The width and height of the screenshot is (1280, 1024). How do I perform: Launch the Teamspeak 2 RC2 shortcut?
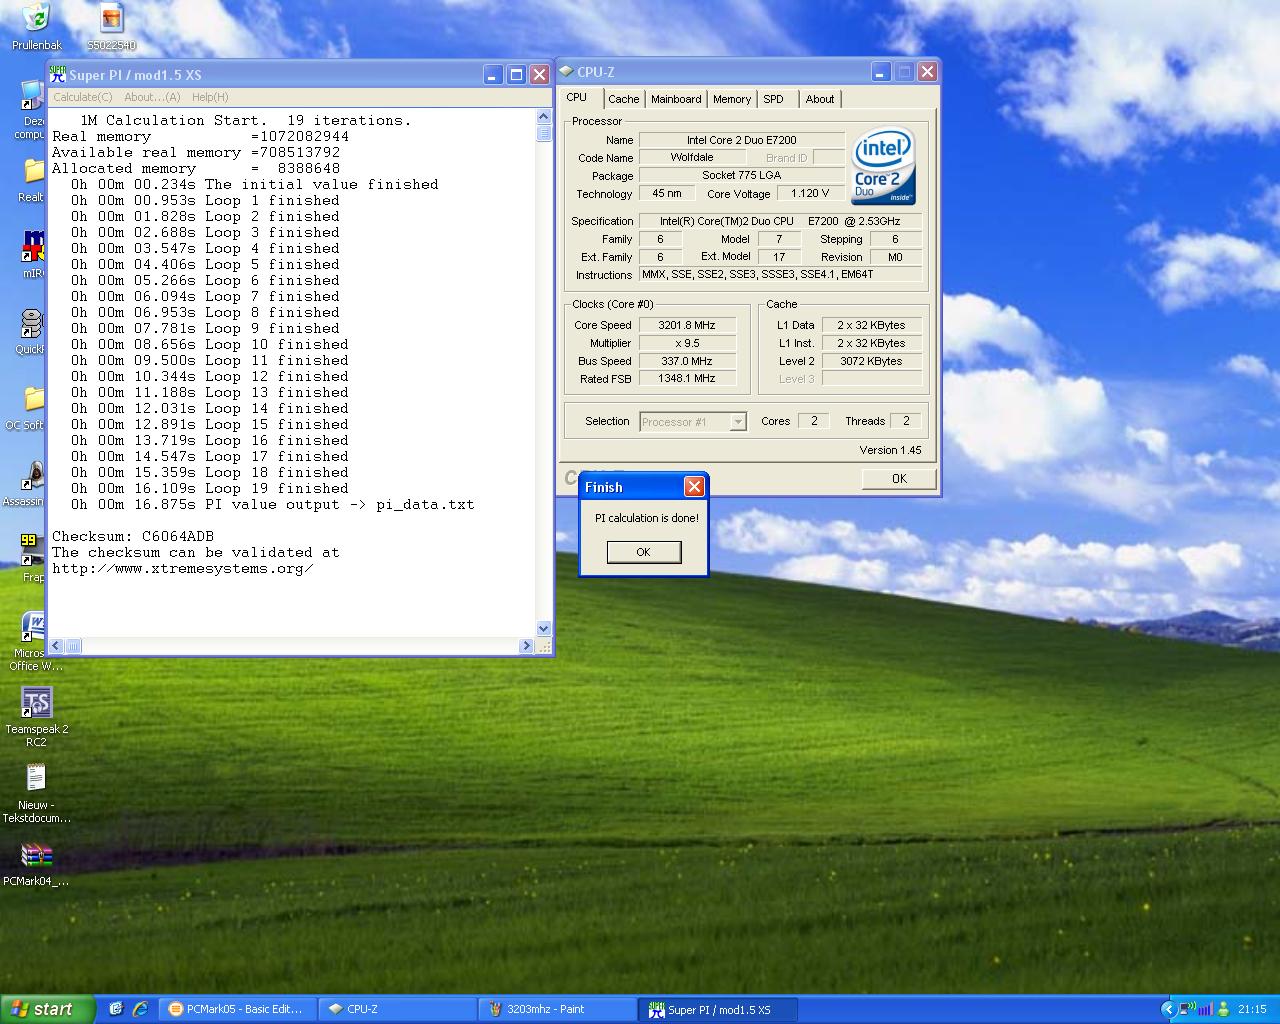tap(36, 702)
